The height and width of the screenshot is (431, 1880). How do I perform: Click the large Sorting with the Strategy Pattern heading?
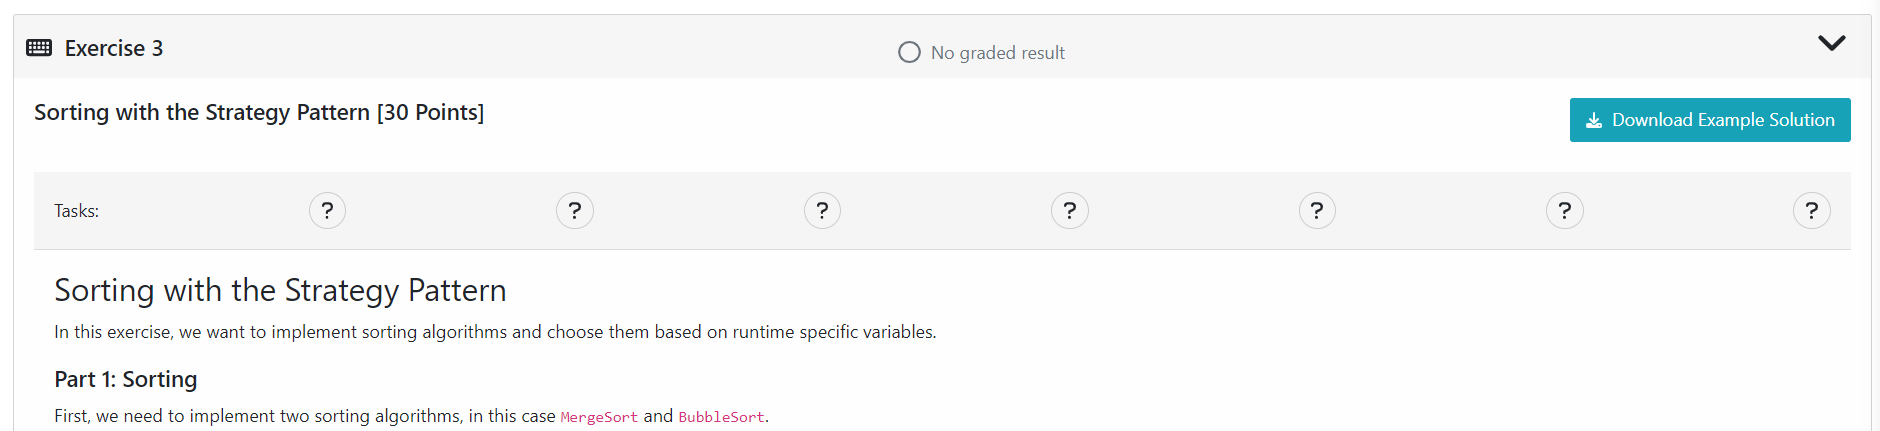280,290
